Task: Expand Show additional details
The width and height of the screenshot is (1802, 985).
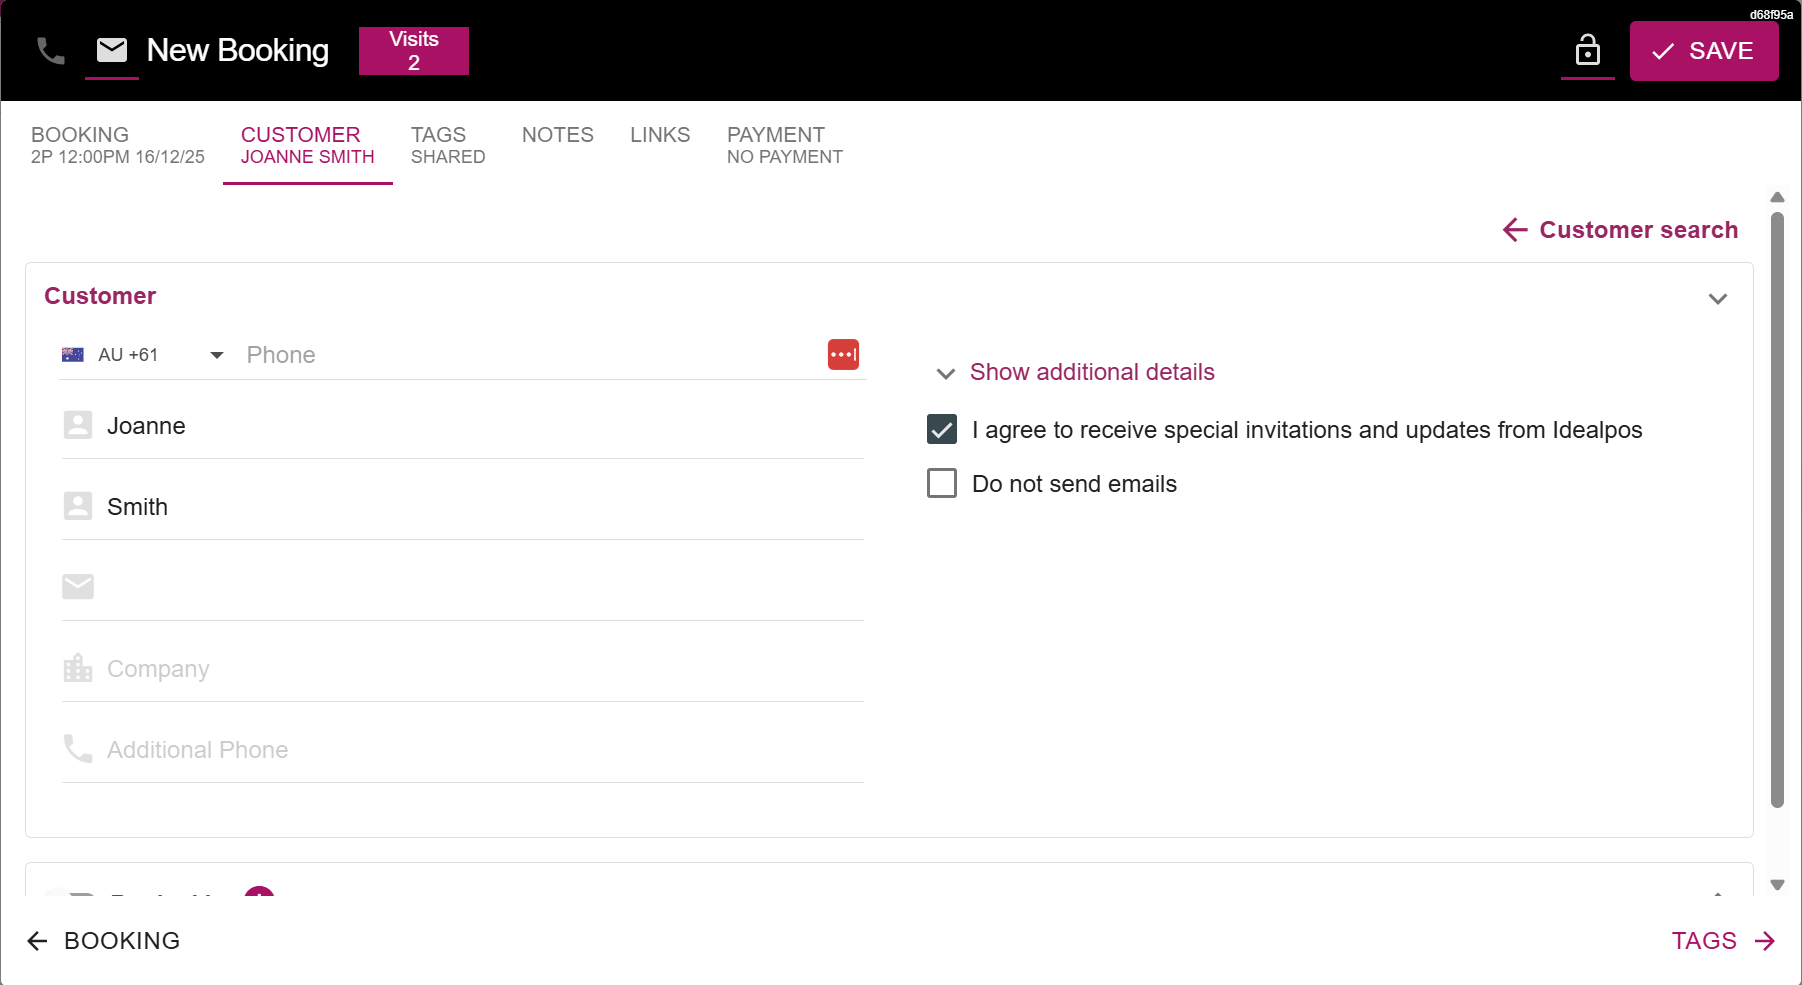Action: pyautogui.click(x=1091, y=372)
